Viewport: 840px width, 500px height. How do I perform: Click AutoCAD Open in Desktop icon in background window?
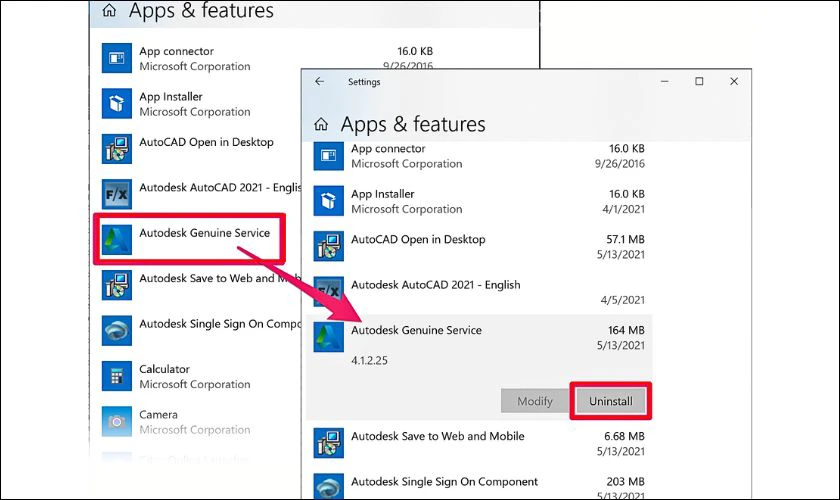117,149
